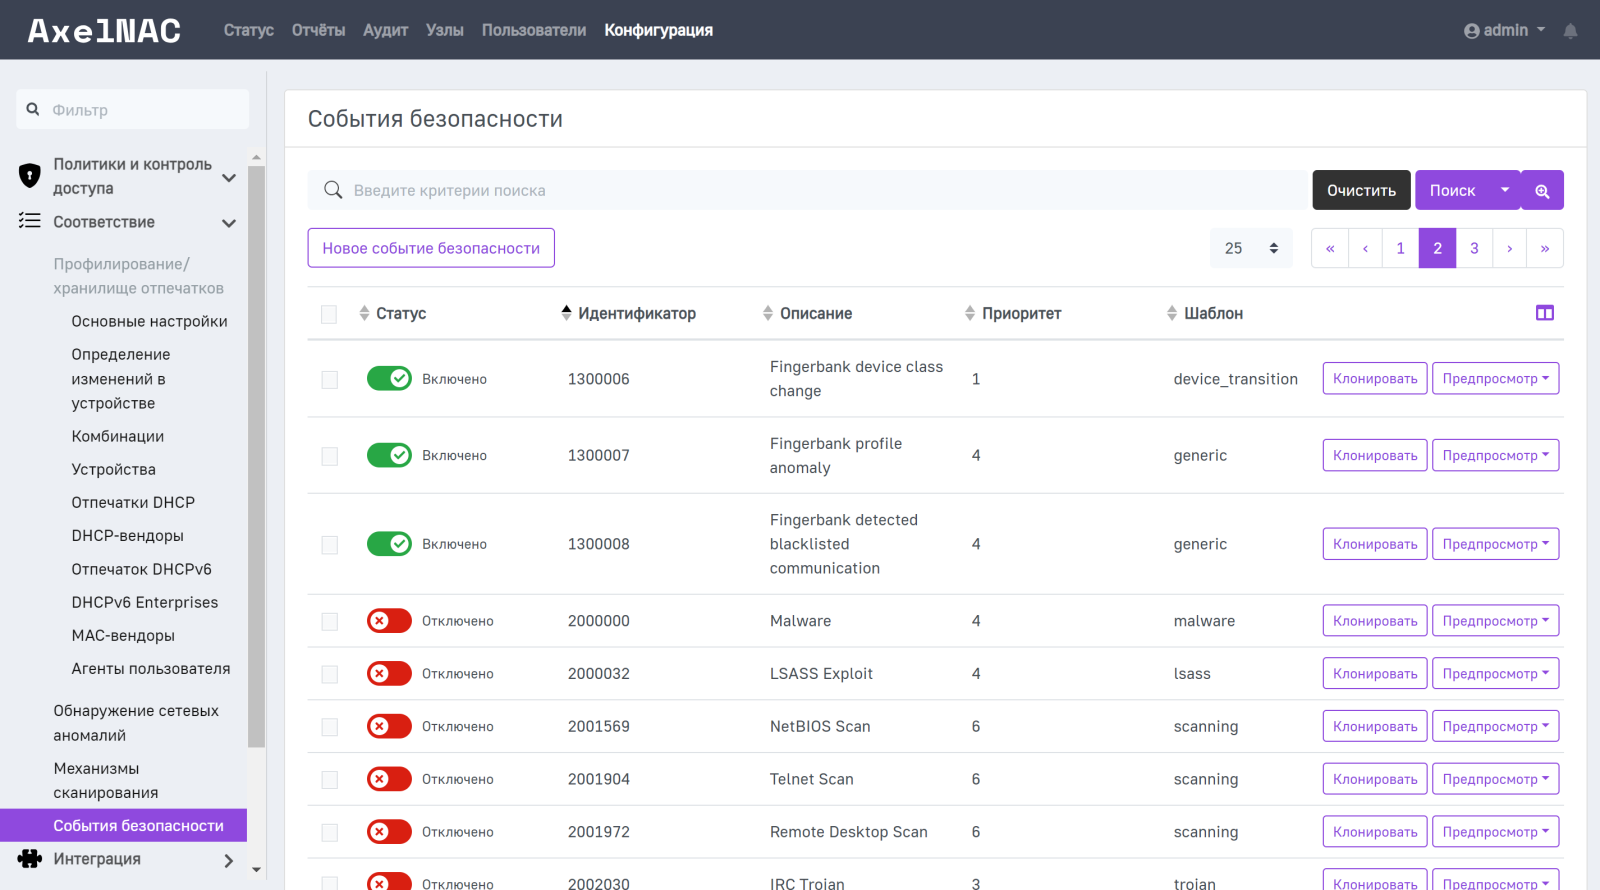Click the AxelNAC logo
The height and width of the screenshot is (890, 1600).
click(x=104, y=31)
